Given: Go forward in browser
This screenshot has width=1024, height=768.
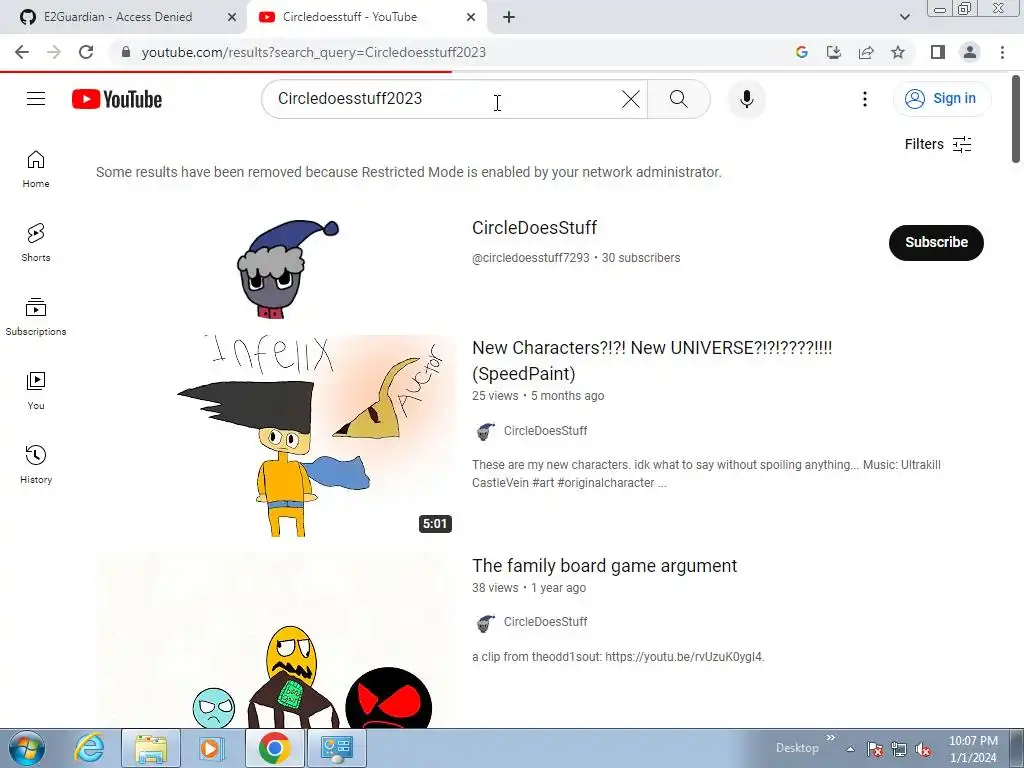Looking at the screenshot, I should pyautogui.click(x=54, y=52).
